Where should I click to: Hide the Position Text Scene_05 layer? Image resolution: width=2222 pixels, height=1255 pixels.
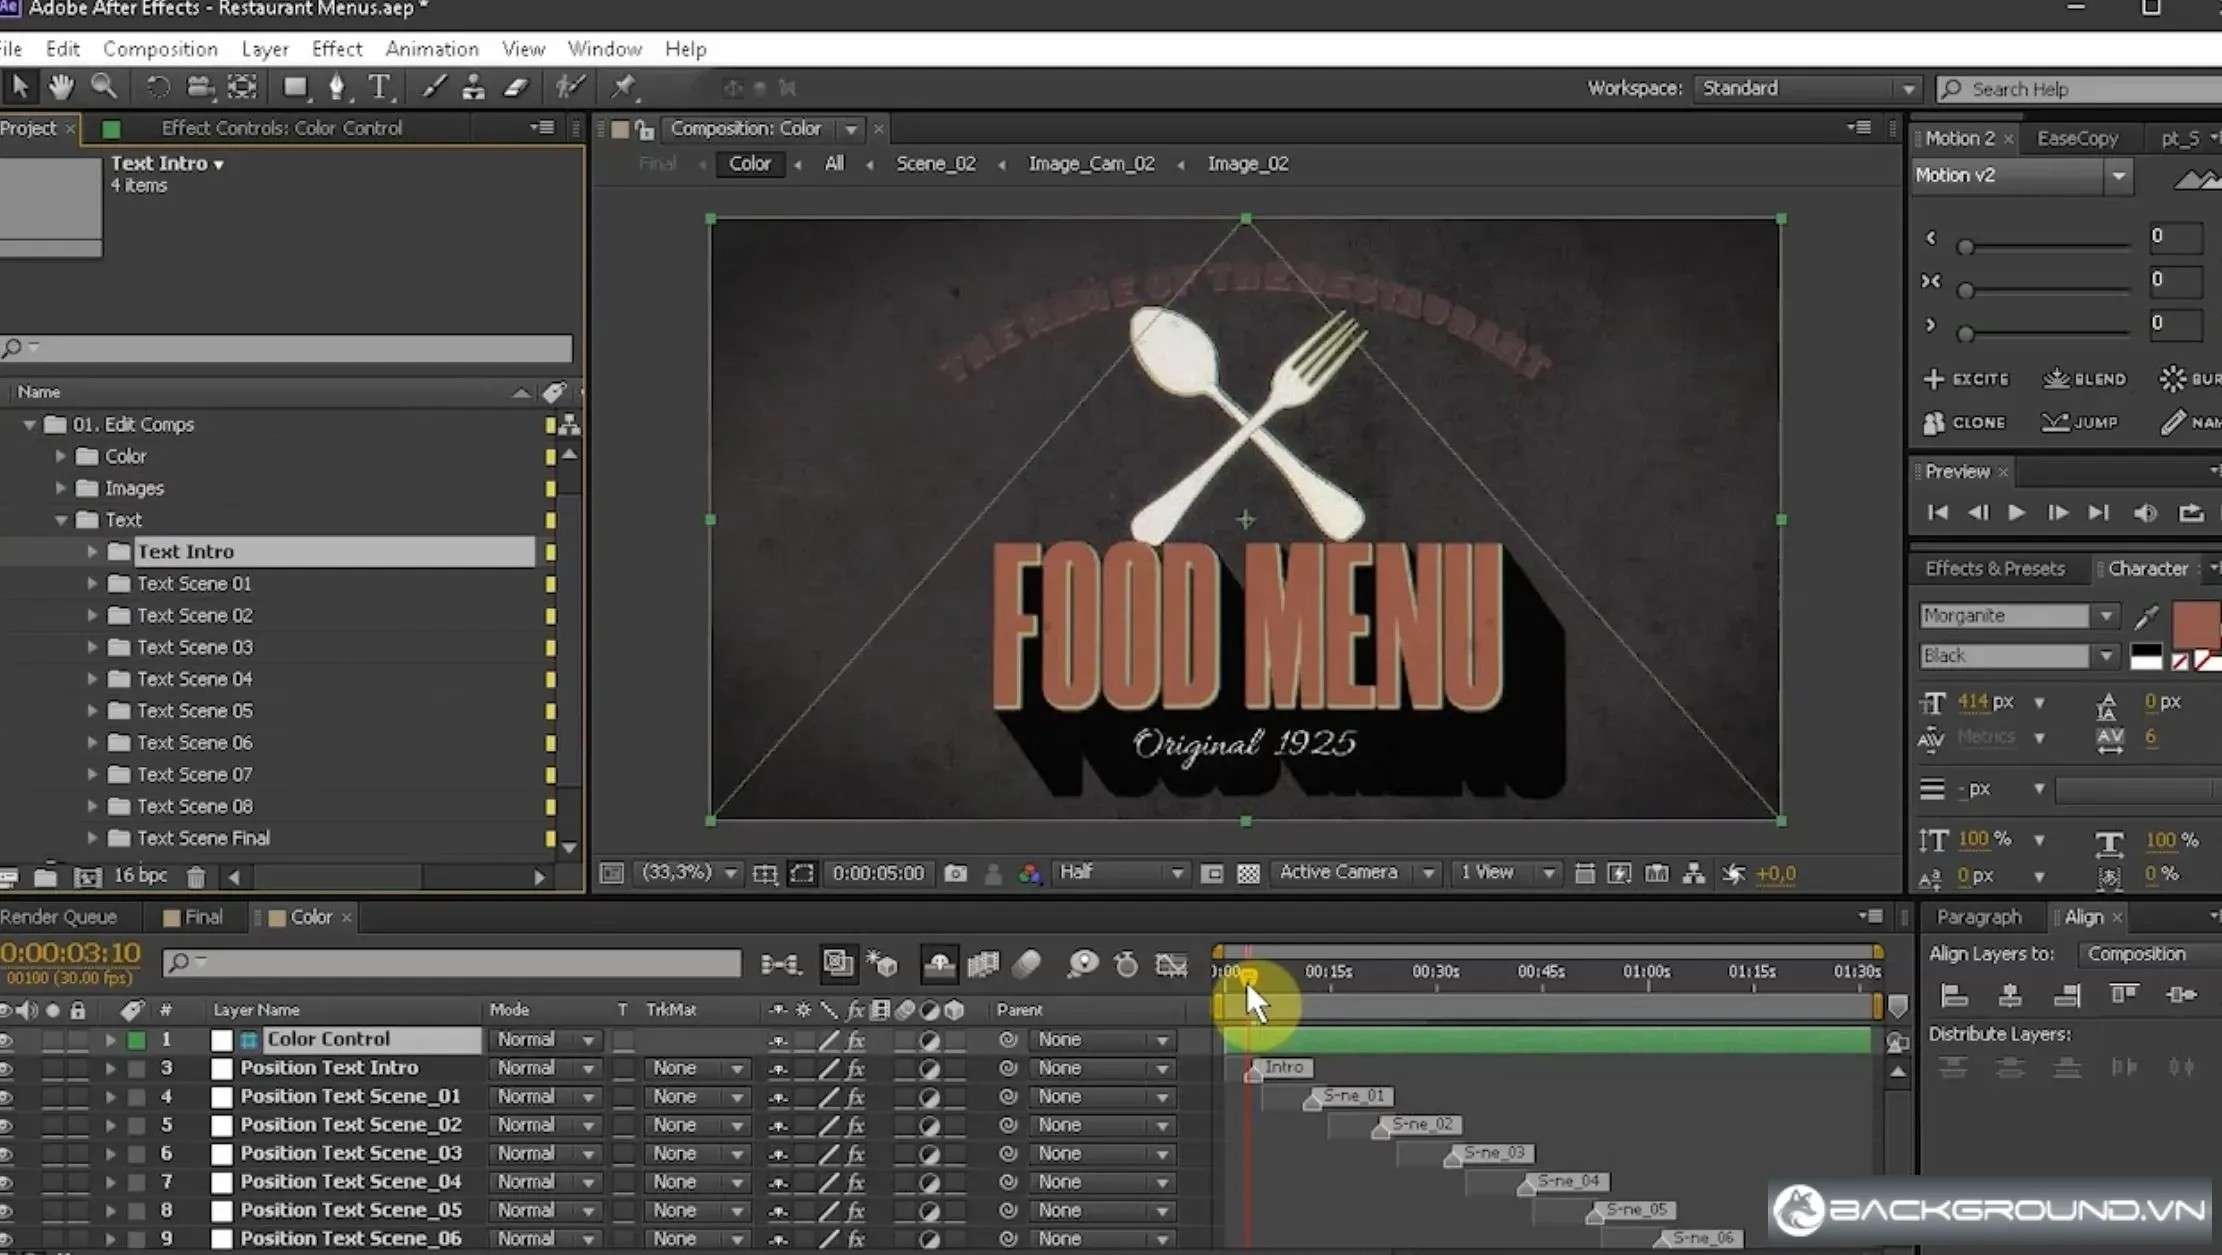coord(7,1210)
